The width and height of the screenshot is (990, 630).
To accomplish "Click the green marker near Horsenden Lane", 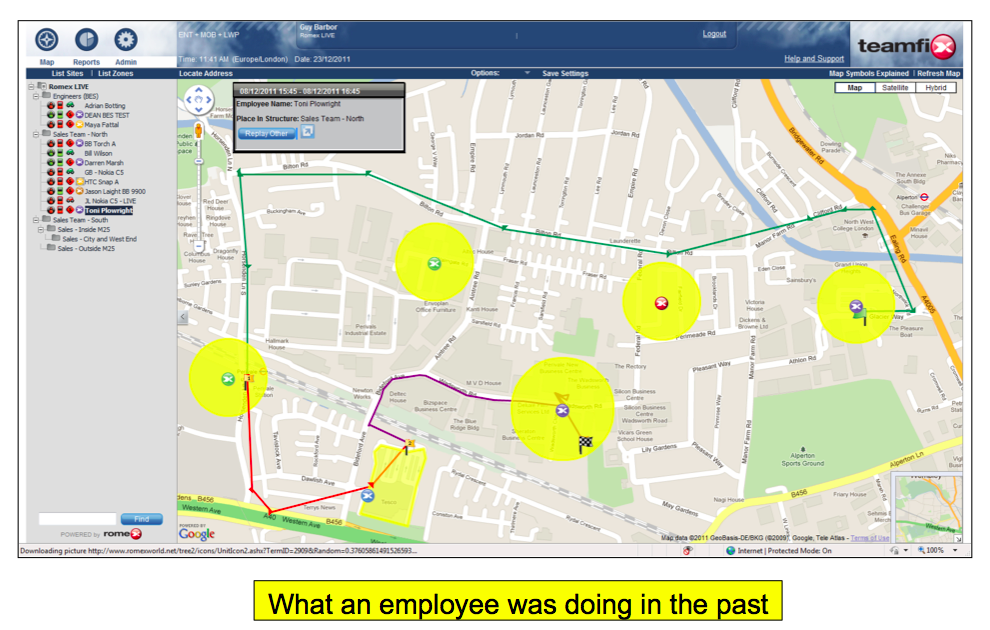I will coord(228,379).
